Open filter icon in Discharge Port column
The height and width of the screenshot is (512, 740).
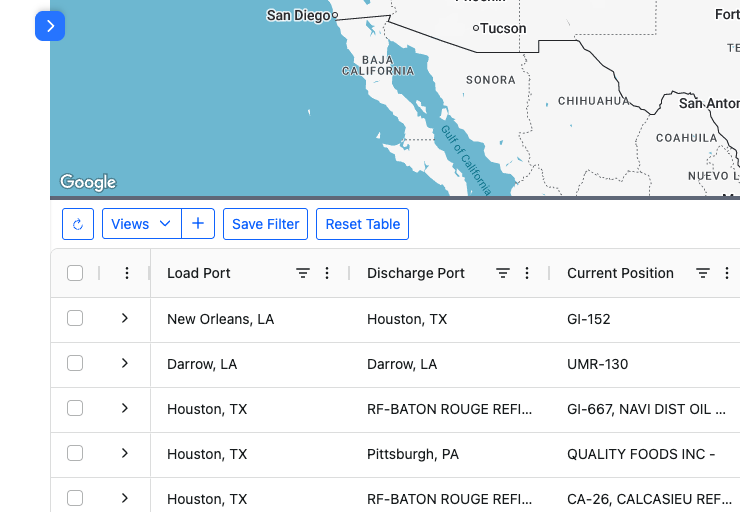pos(503,273)
